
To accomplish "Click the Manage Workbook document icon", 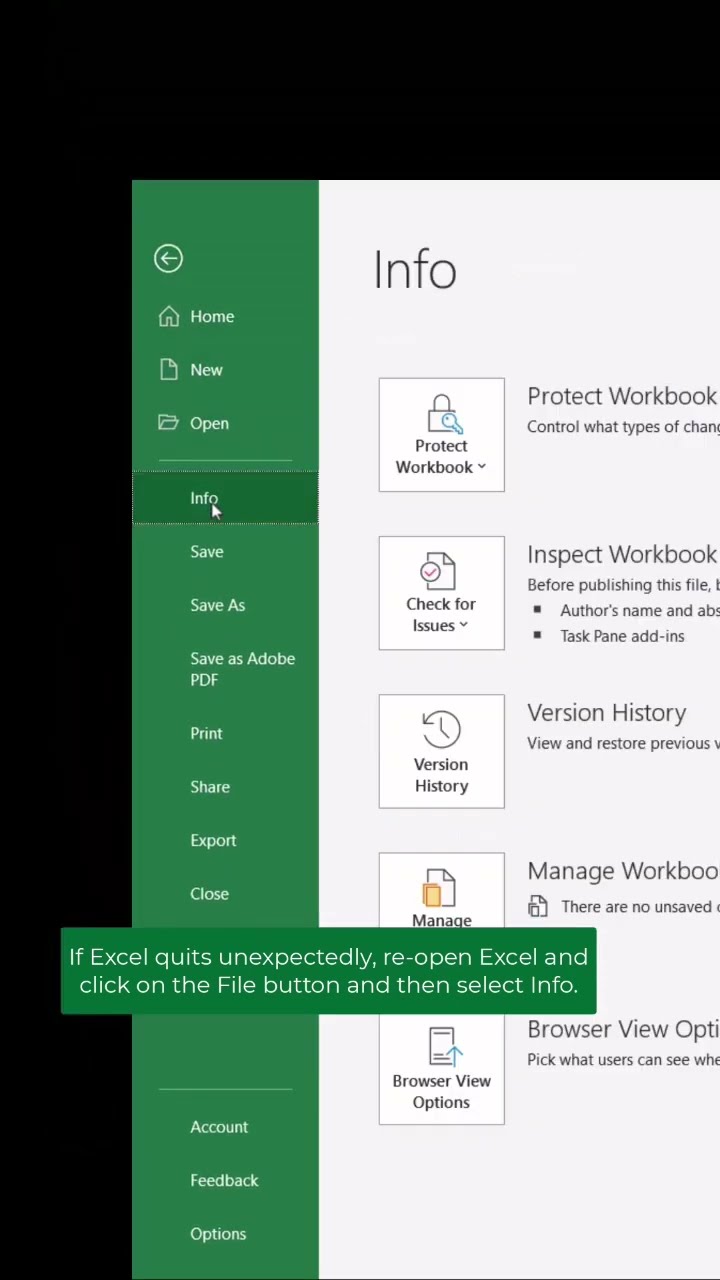I will 441,888.
